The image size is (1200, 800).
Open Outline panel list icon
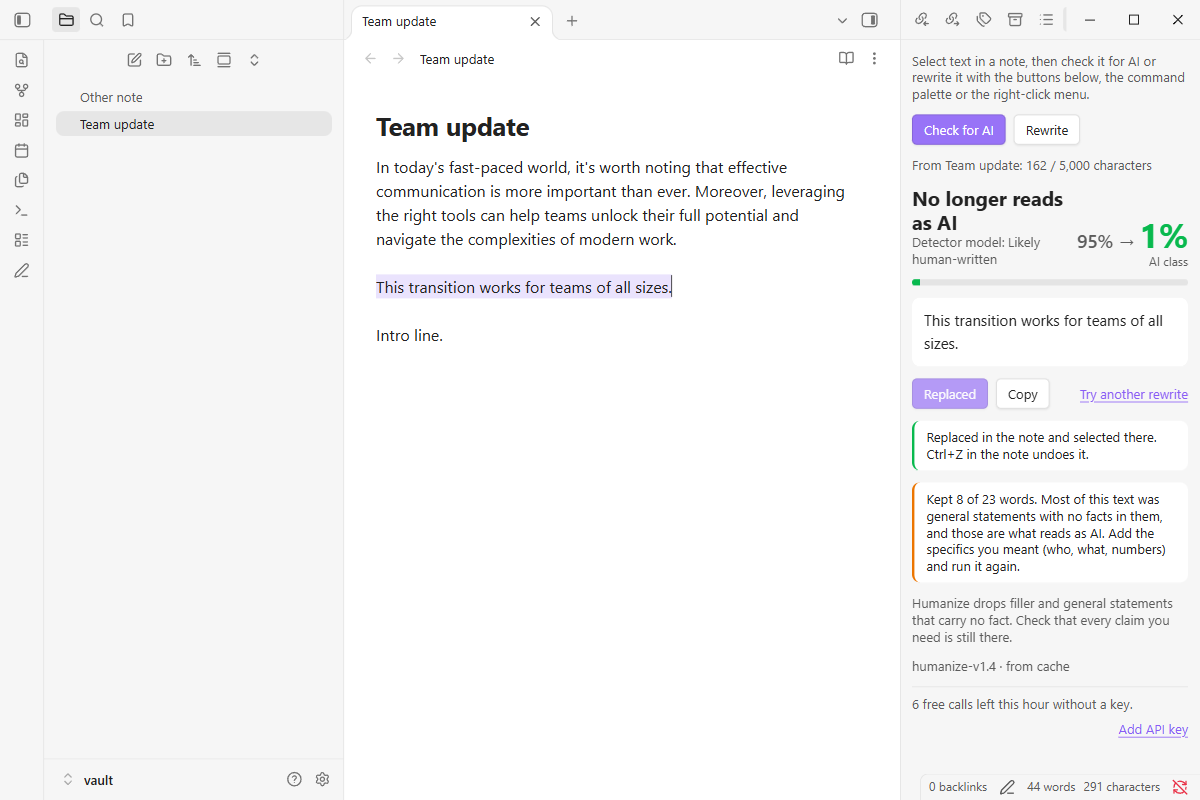click(1046, 19)
